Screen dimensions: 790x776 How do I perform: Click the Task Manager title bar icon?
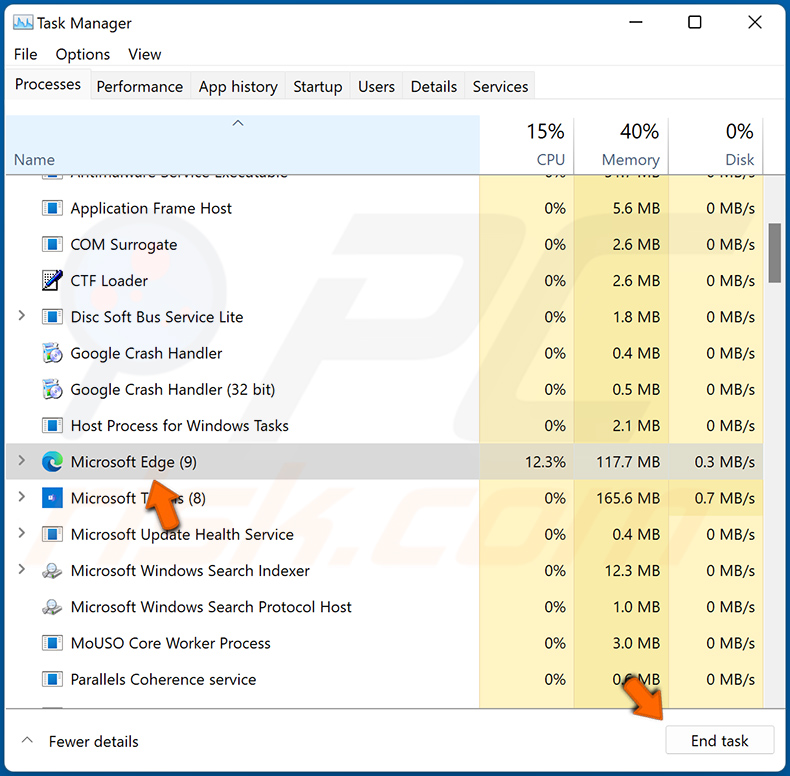coord(23,23)
